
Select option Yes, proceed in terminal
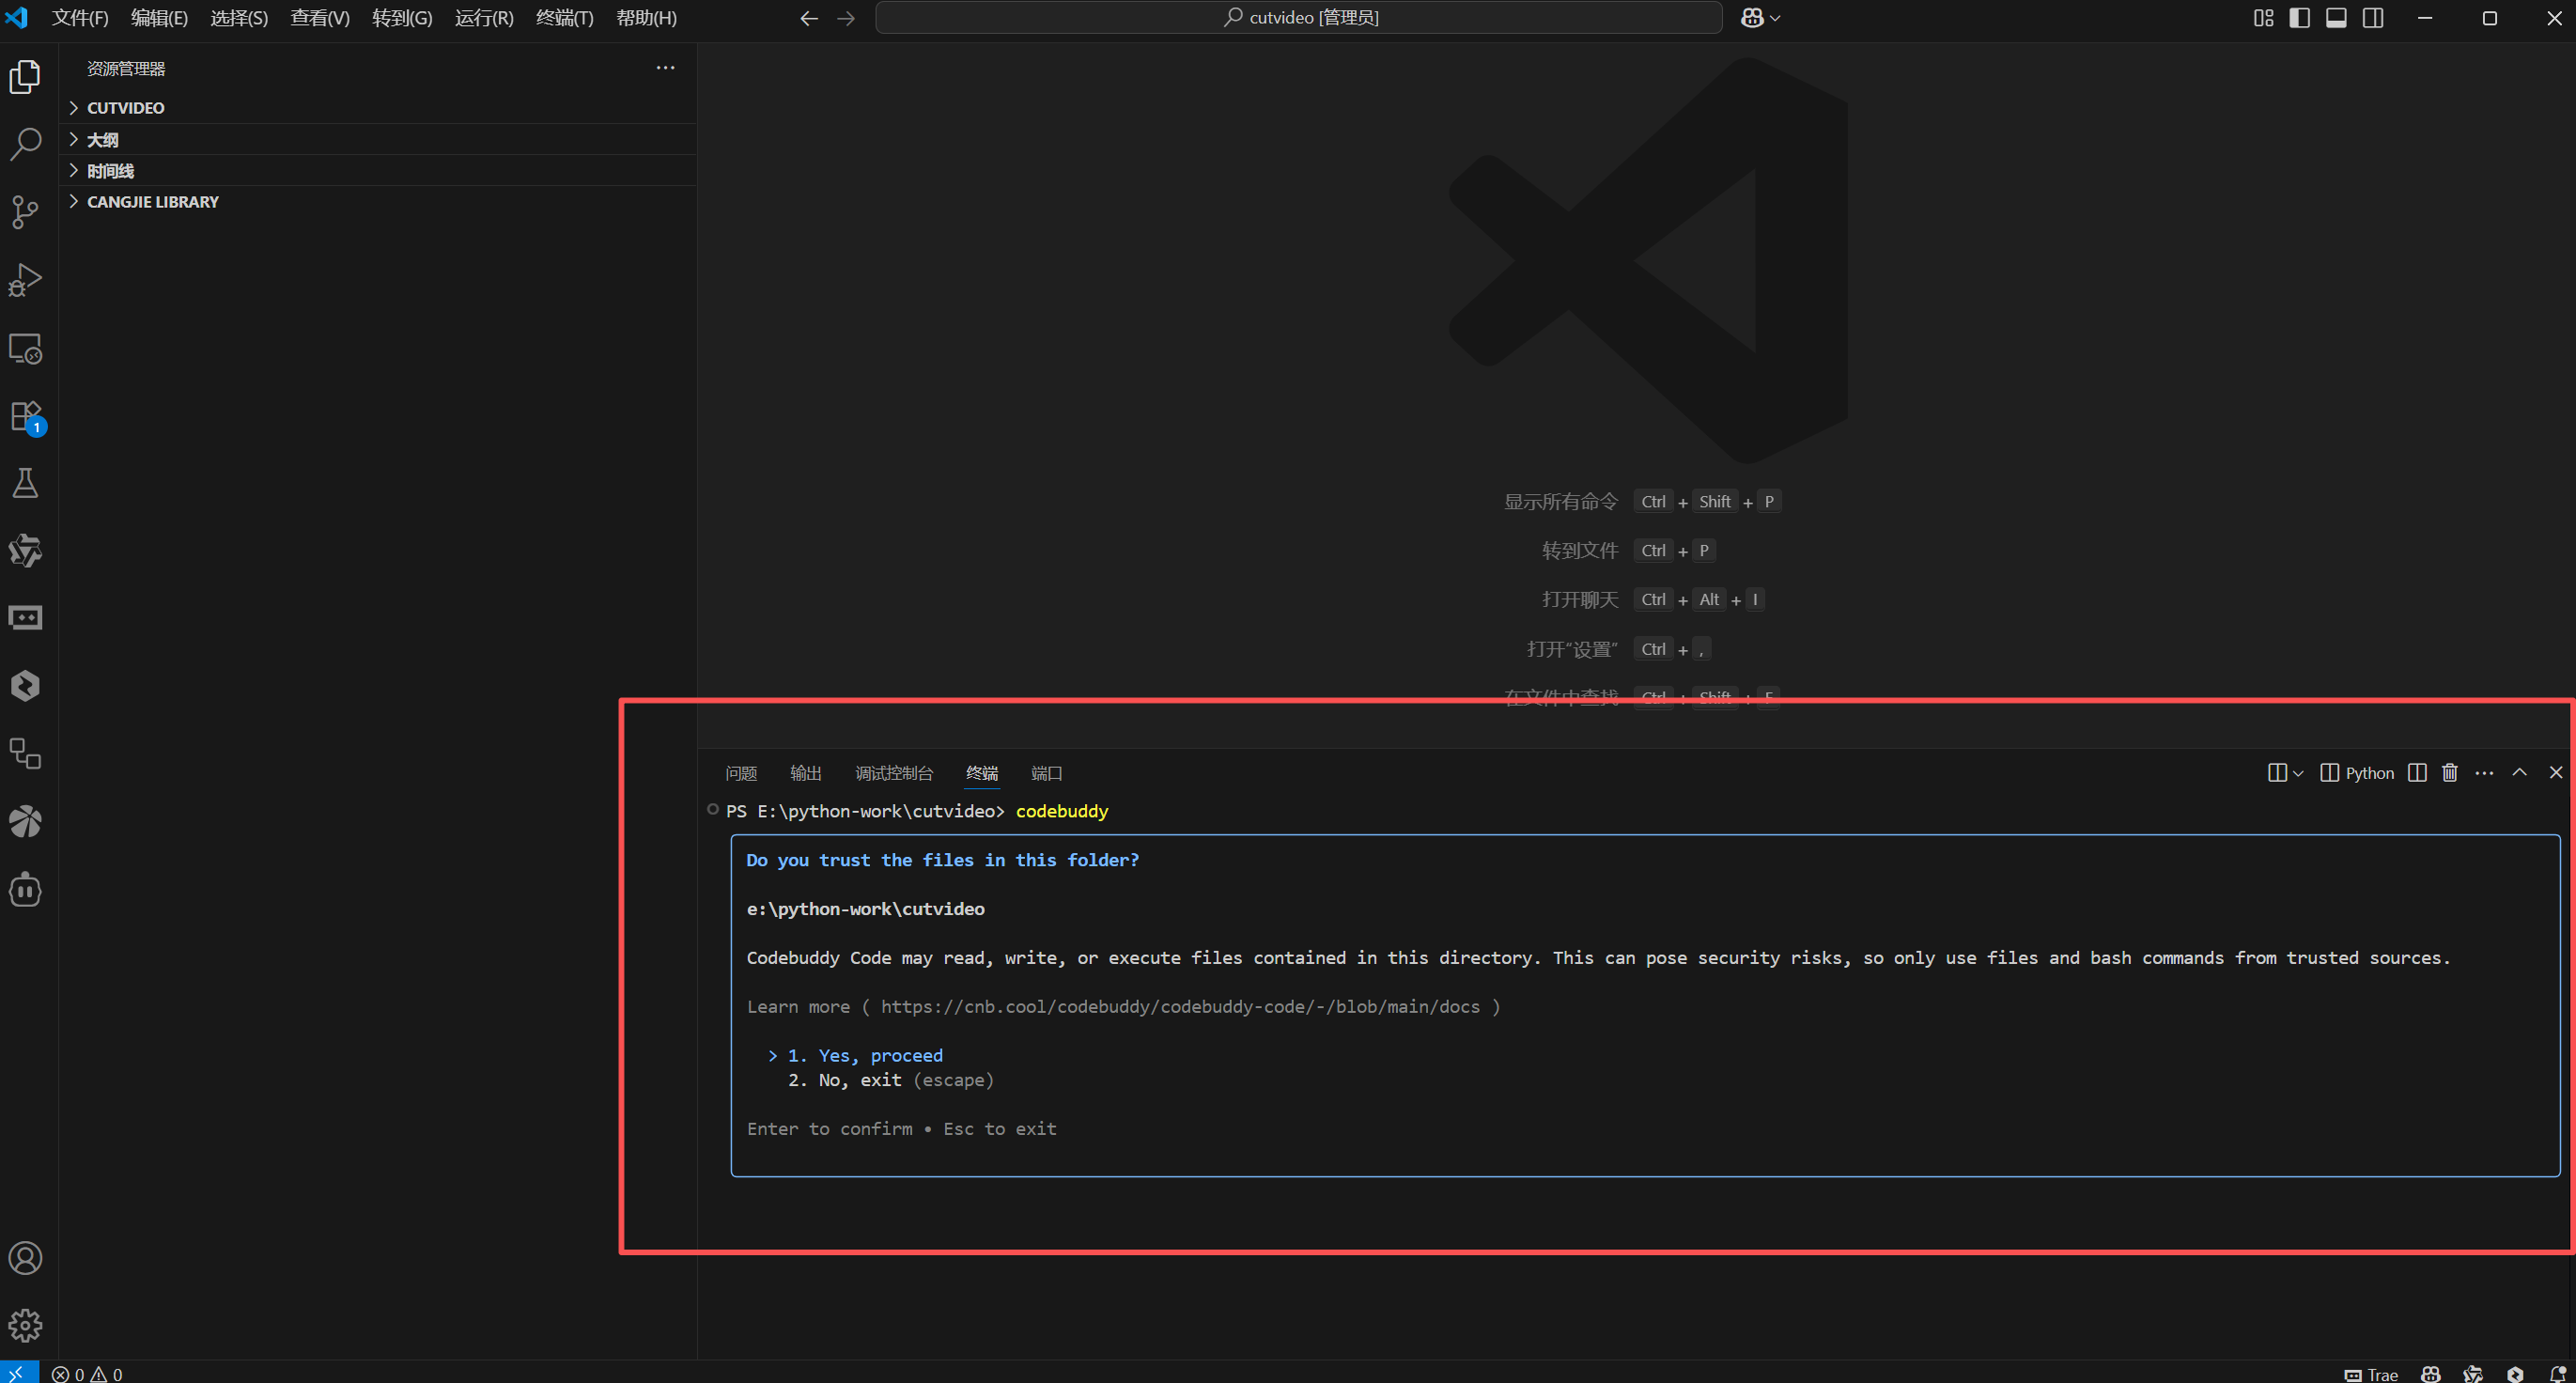pyautogui.click(x=879, y=1055)
